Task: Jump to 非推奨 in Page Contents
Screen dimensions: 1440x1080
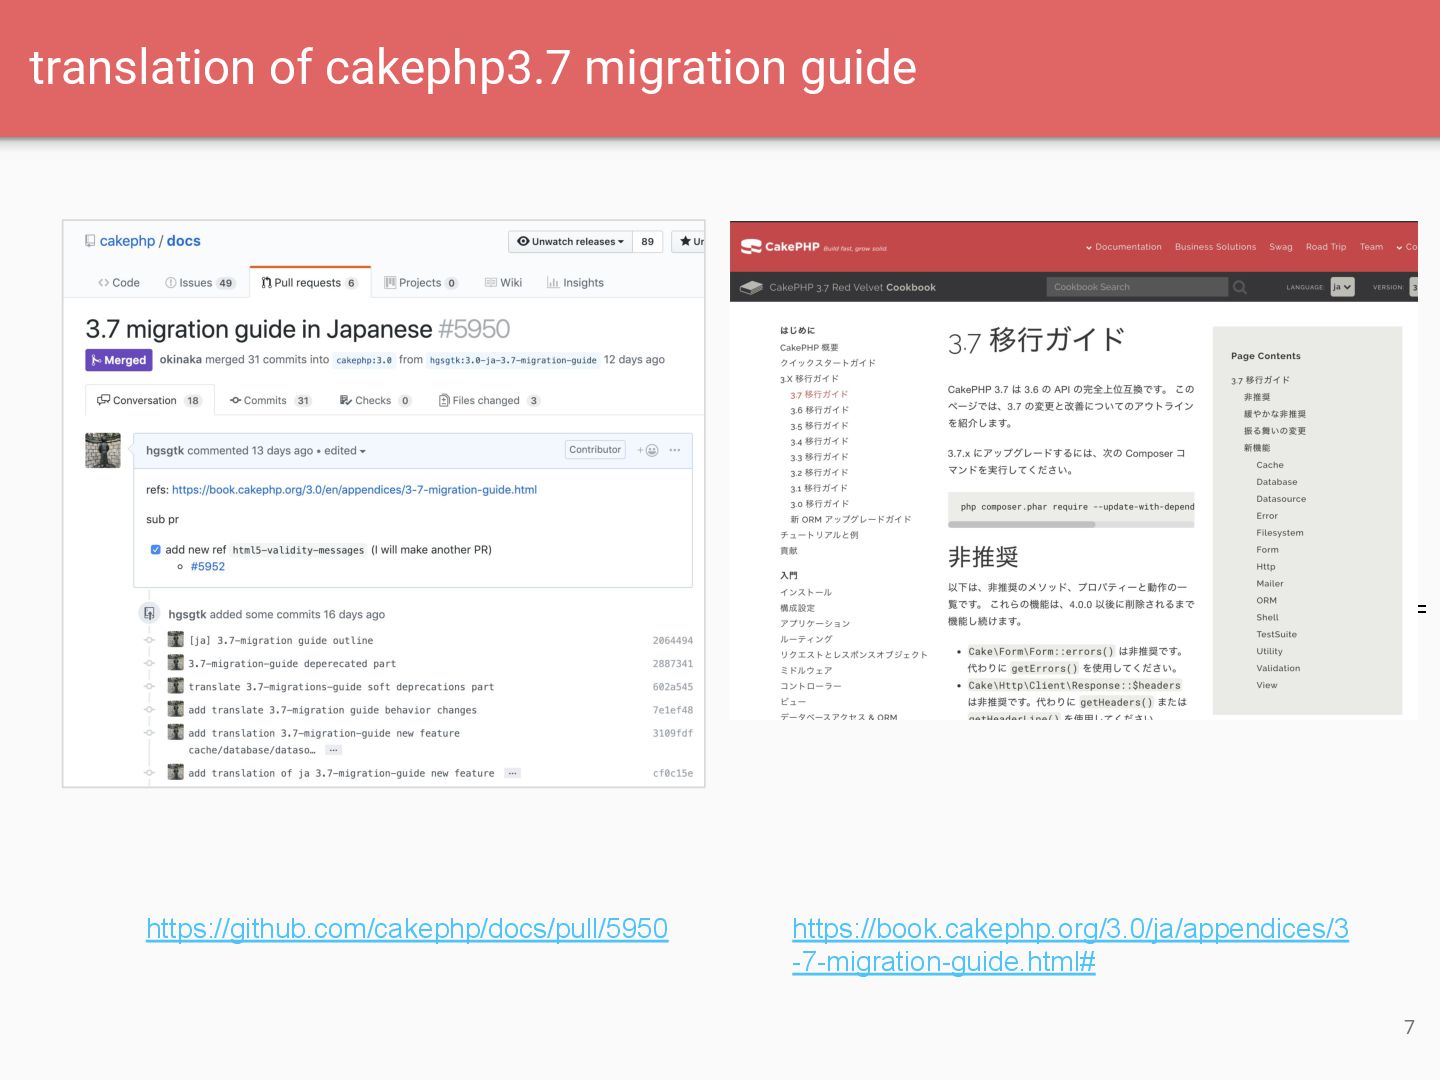Action: tap(1257, 397)
